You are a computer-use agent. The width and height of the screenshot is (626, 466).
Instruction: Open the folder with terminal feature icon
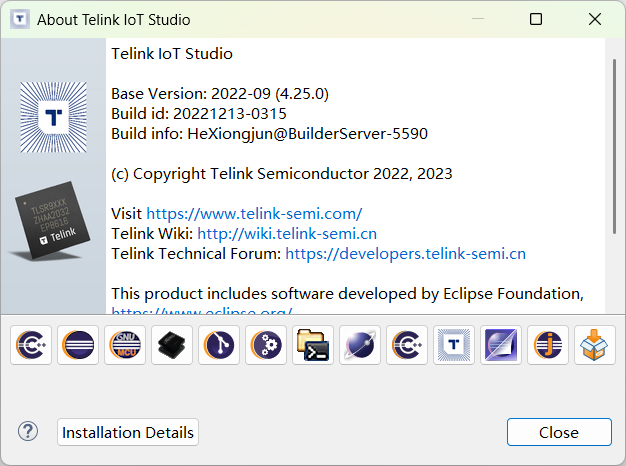tap(313, 345)
